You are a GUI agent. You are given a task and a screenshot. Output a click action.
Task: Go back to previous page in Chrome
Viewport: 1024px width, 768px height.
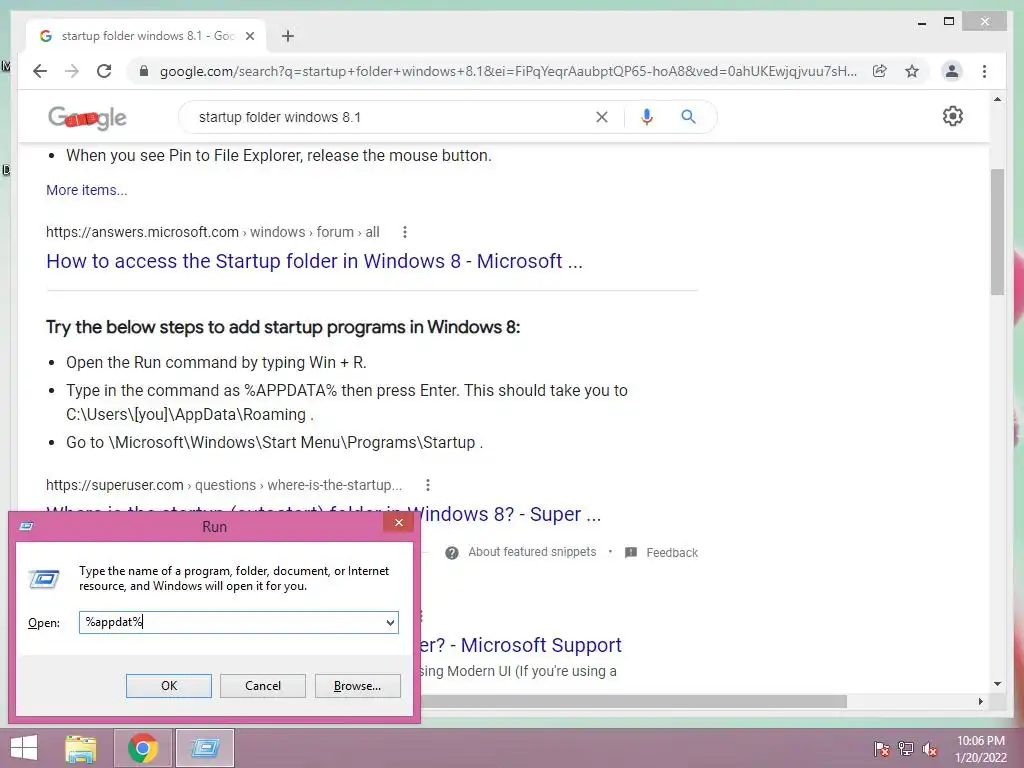click(40, 71)
